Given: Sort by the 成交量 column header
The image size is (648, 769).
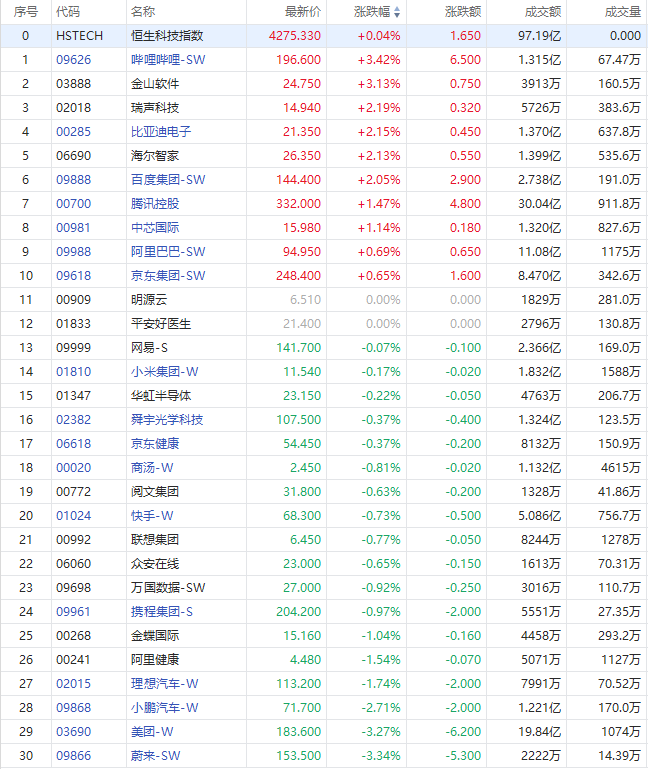Looking at the screenshot, I should (x=622, y=12).
